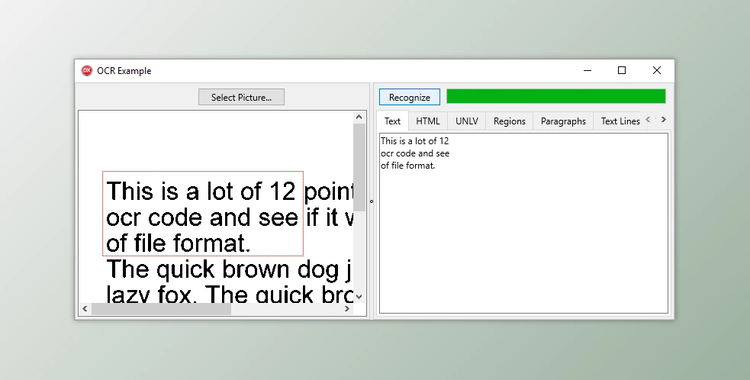This screenshot has width=750, height=380.
Task: Minimize the OCR Example window
Action: pos(588,70)
